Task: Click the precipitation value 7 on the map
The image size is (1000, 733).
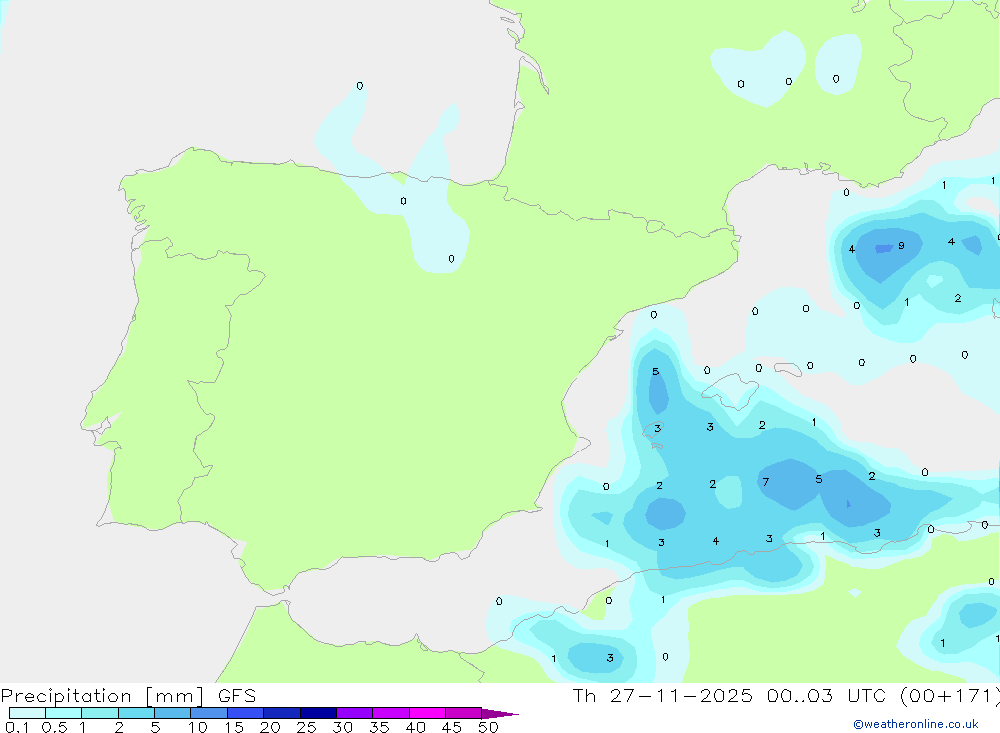Action: click(766, 482)
